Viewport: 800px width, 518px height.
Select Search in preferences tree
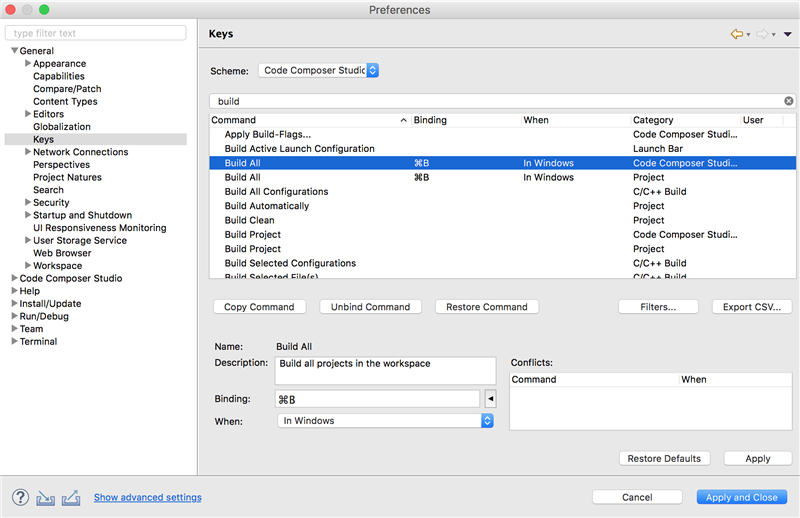48,190
